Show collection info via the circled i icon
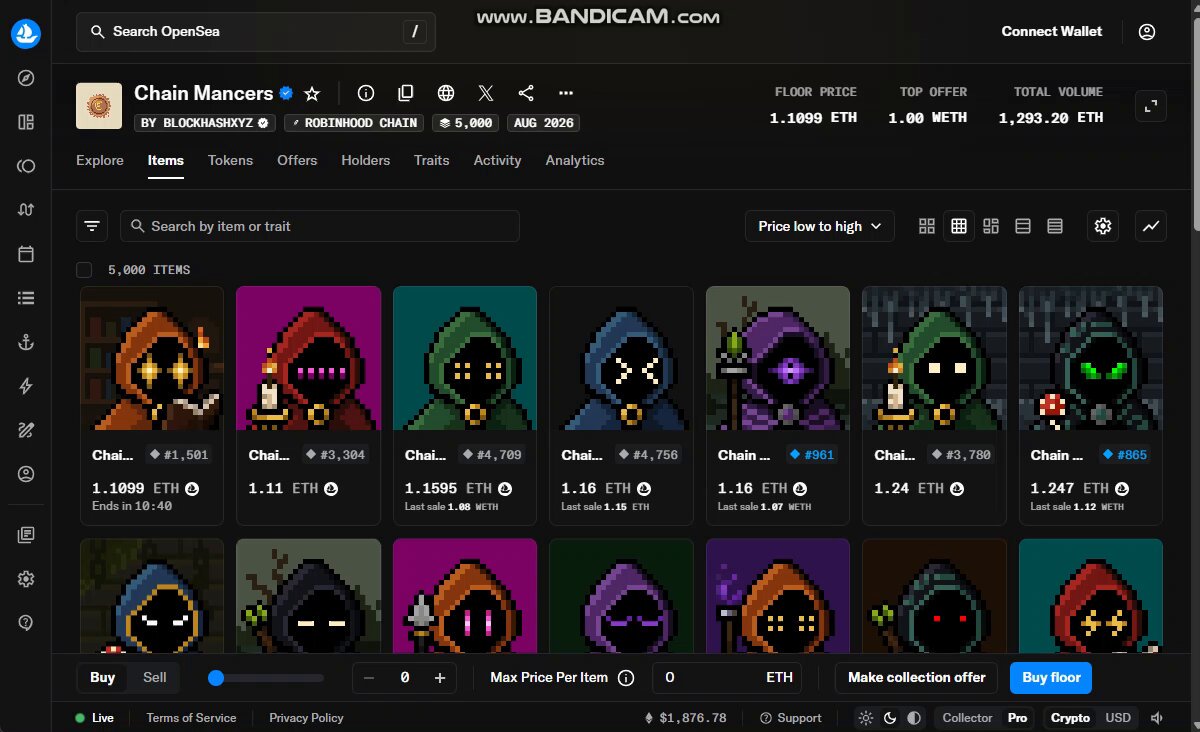The height and width of the screenshot is (732, 1200). 366,93
